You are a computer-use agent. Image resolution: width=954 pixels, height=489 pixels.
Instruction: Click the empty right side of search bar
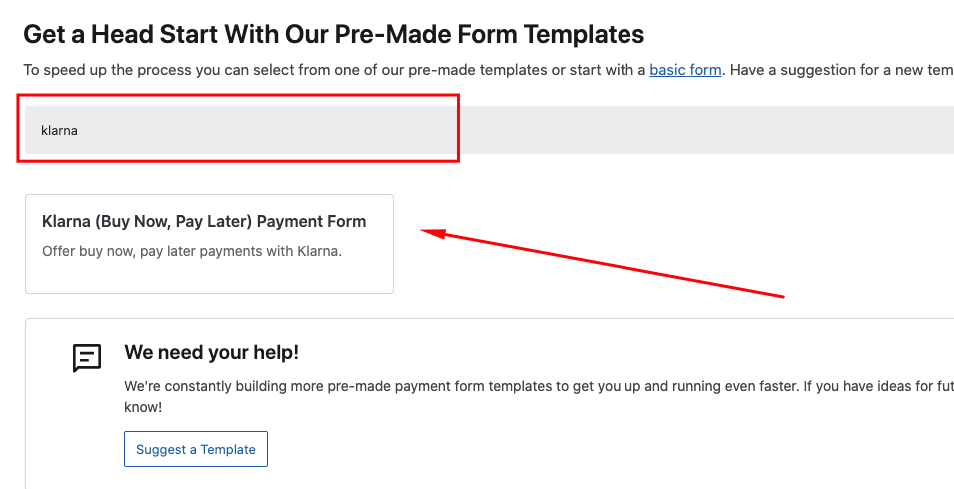click(700, 130)
